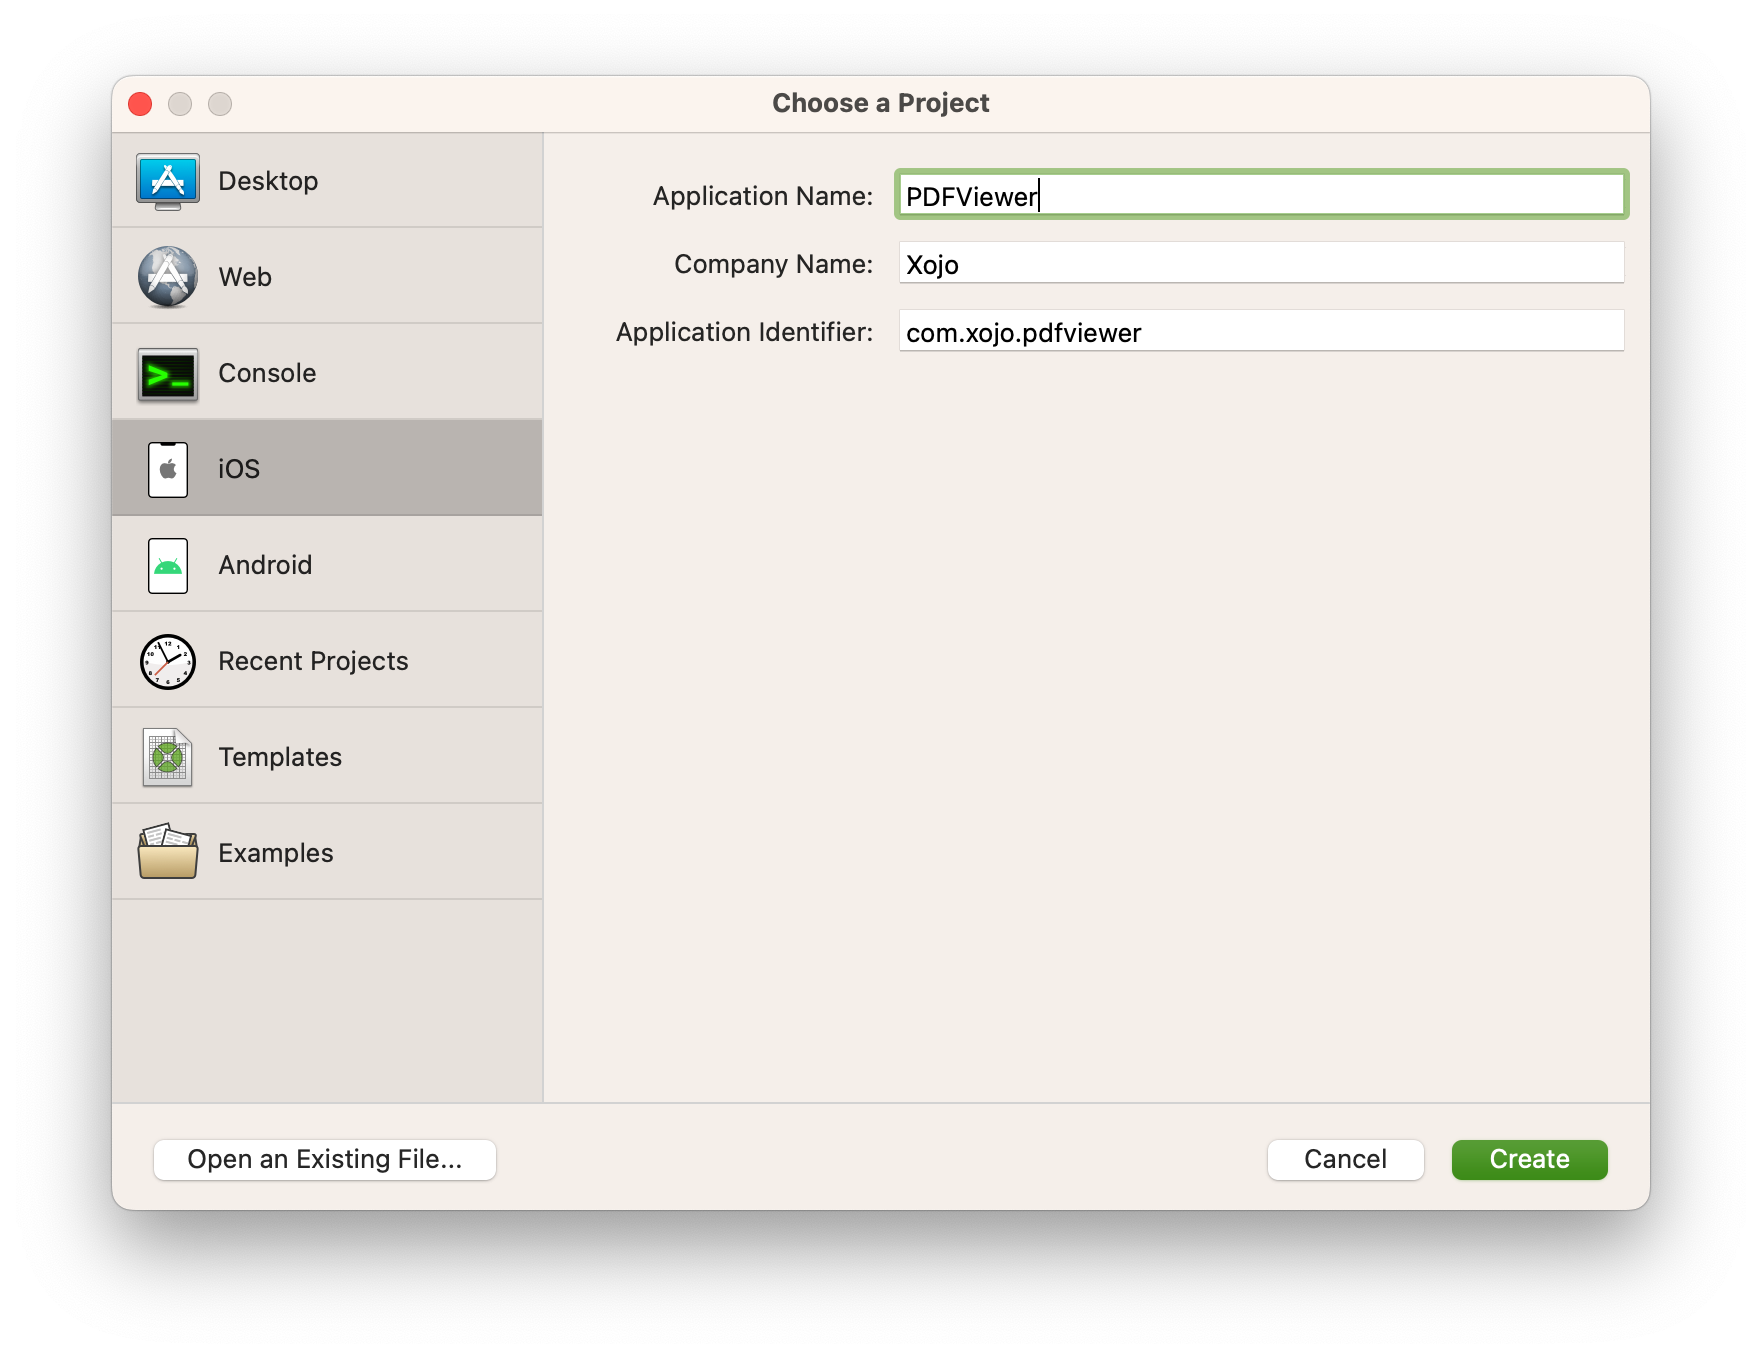Select the Desktop project icon
The width and height of the screenshot is (1762, 1358).
pos(168,181)
